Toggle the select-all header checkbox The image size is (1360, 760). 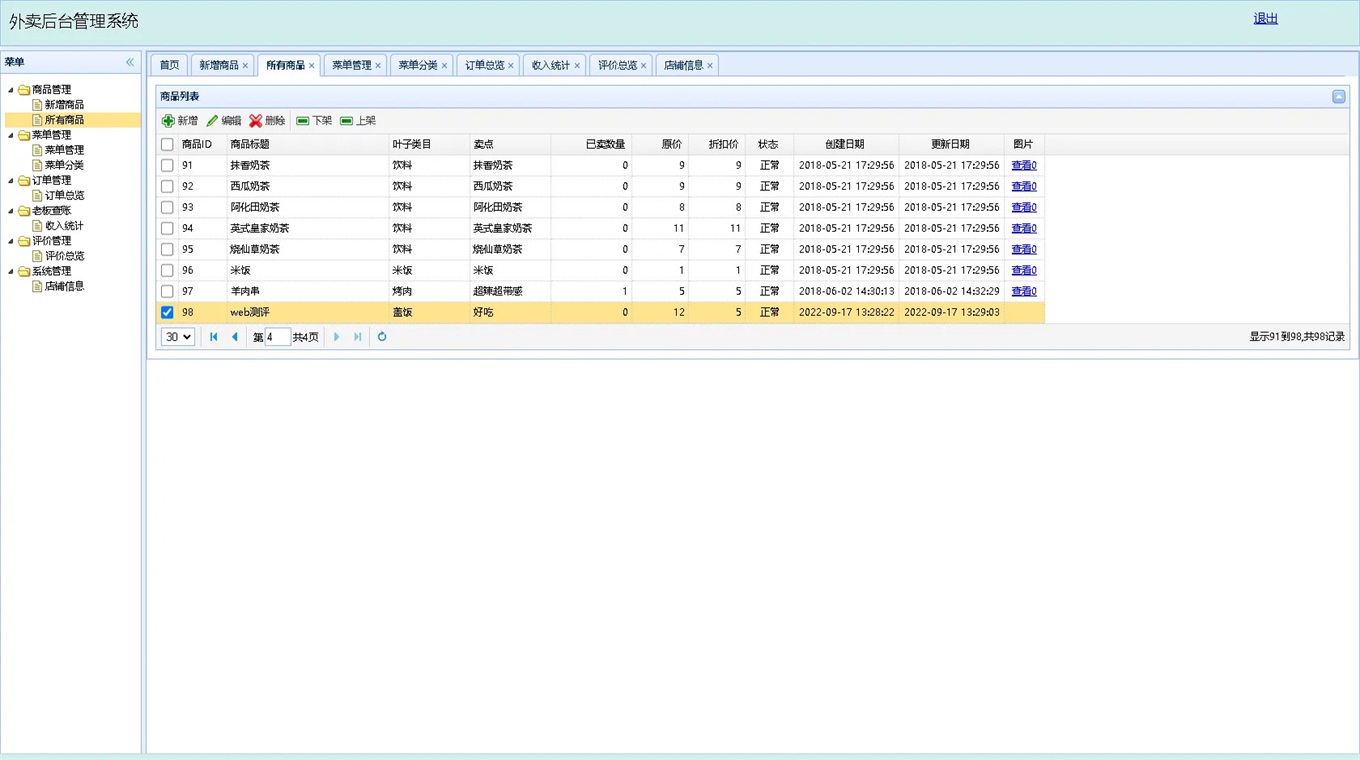point(167,145)
